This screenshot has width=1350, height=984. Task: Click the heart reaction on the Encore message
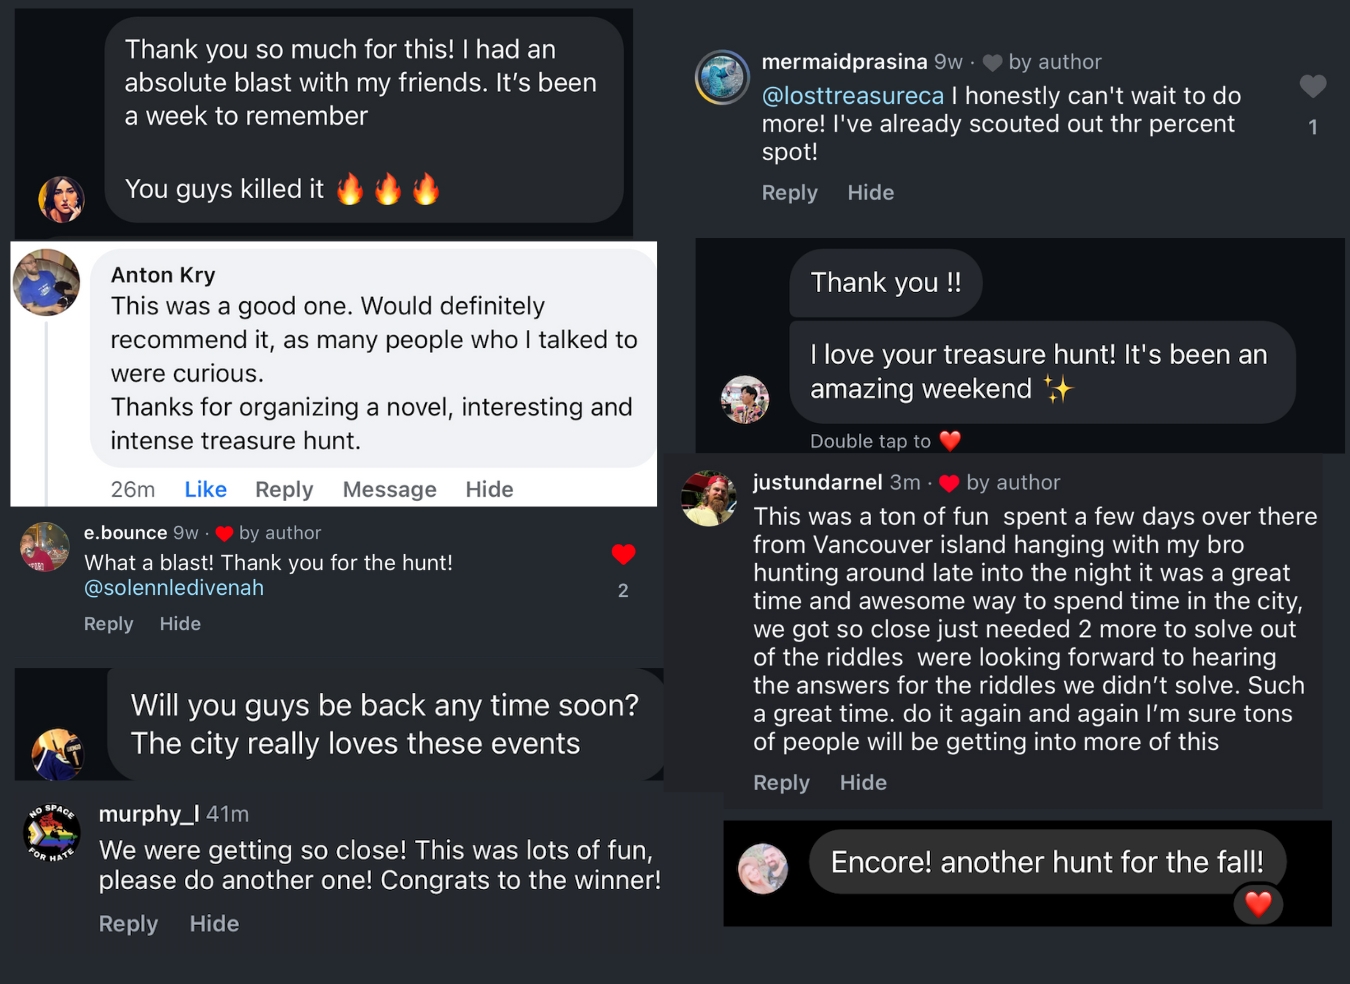click(1258, 904)
